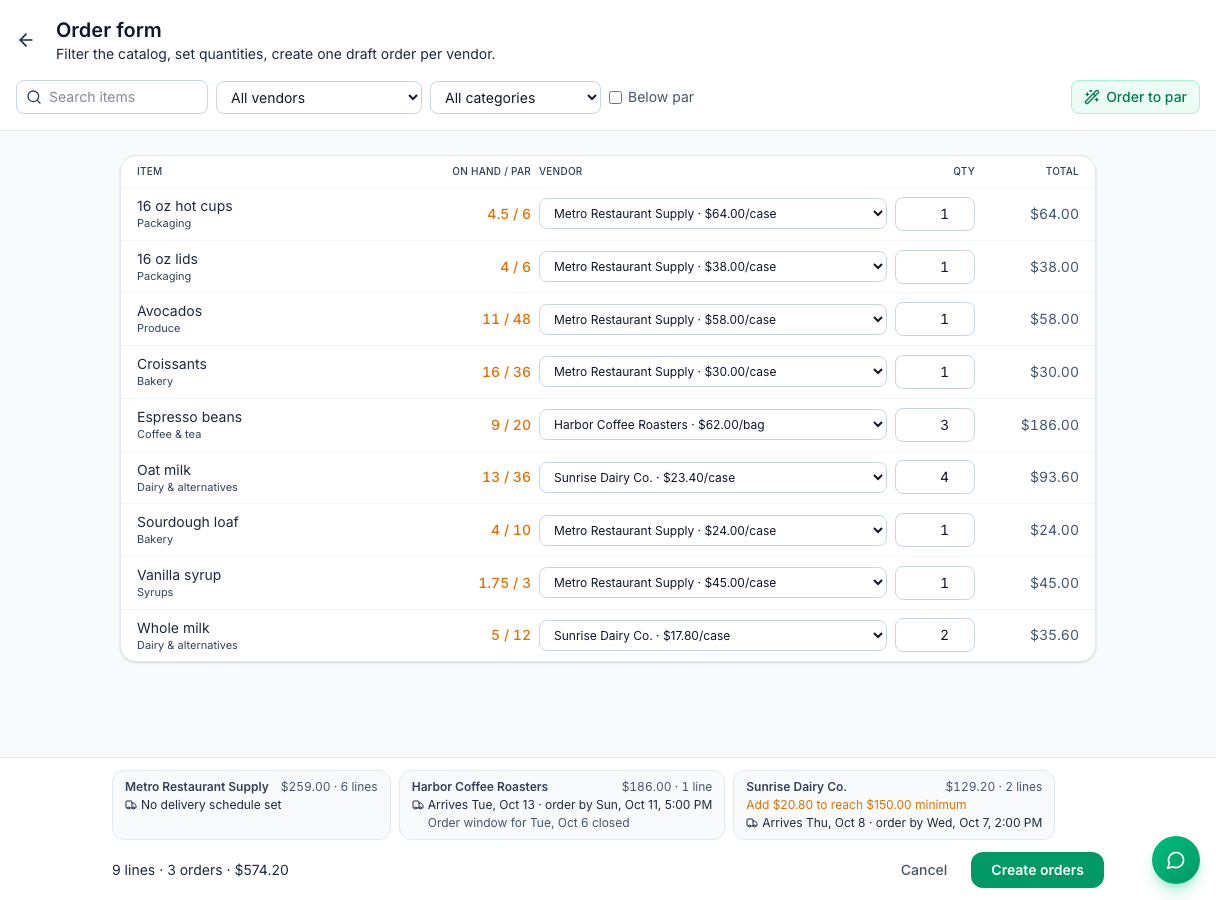Select the Harbor Coffee Roasters order card
Image resolution: width=1216 pixels, height=900 pixels.
coord(562,805)
